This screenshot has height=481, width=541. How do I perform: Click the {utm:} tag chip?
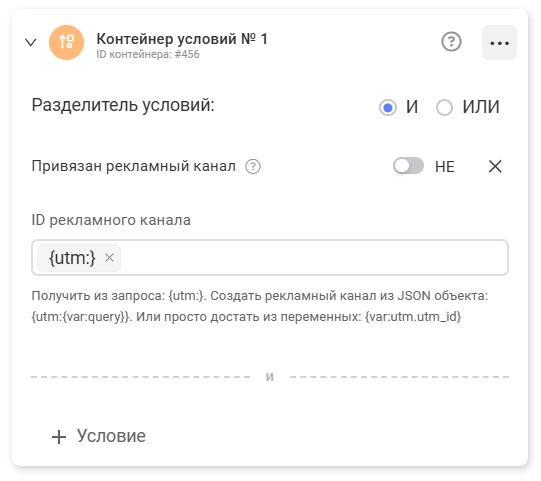pyautogui.click(x=79, y=258)
